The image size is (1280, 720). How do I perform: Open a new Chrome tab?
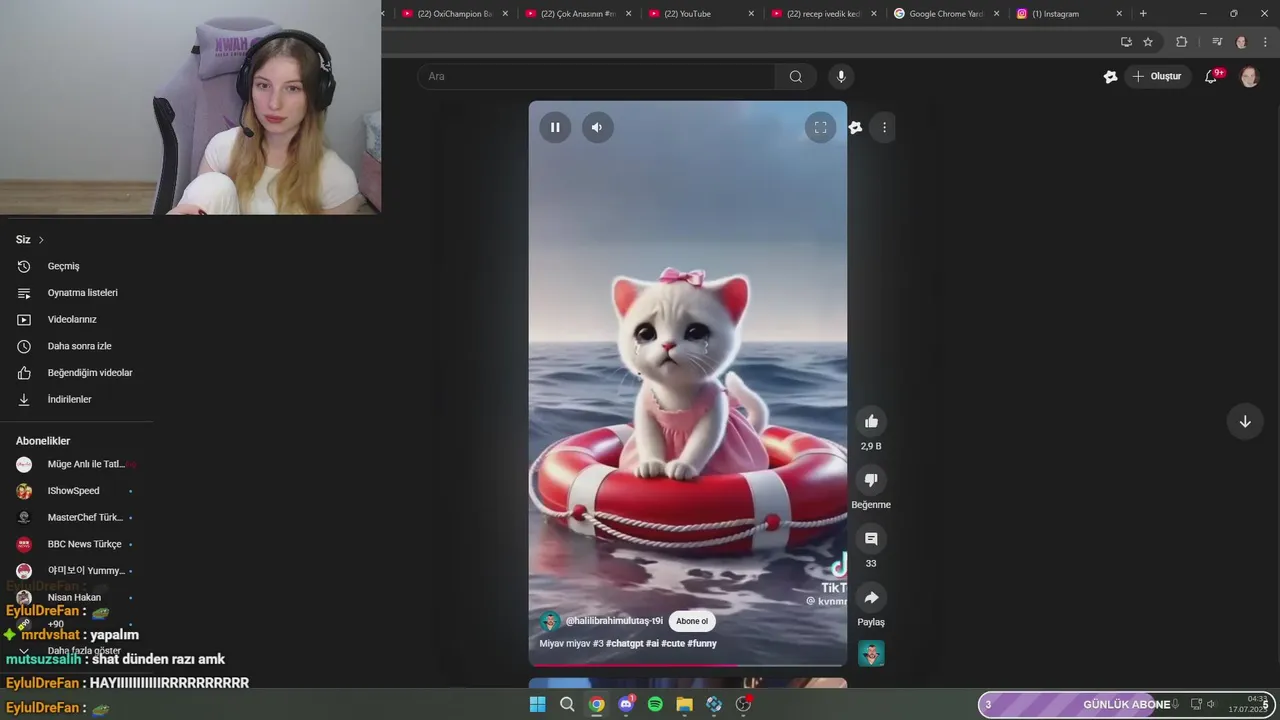(1143, 14)
